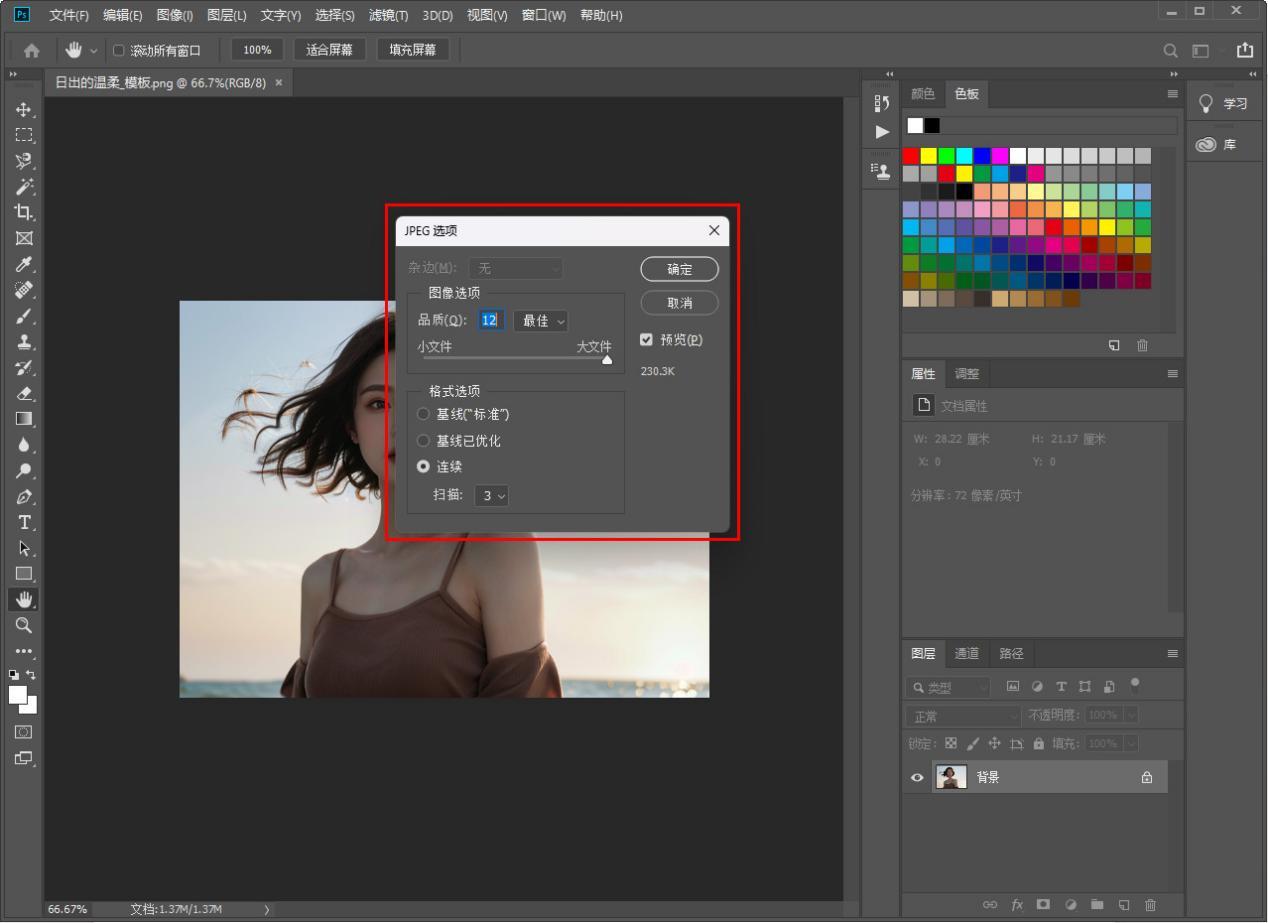Select the Eyedropper tool
The width and height of the screenshot is (1268, 923).
[23, 264]
